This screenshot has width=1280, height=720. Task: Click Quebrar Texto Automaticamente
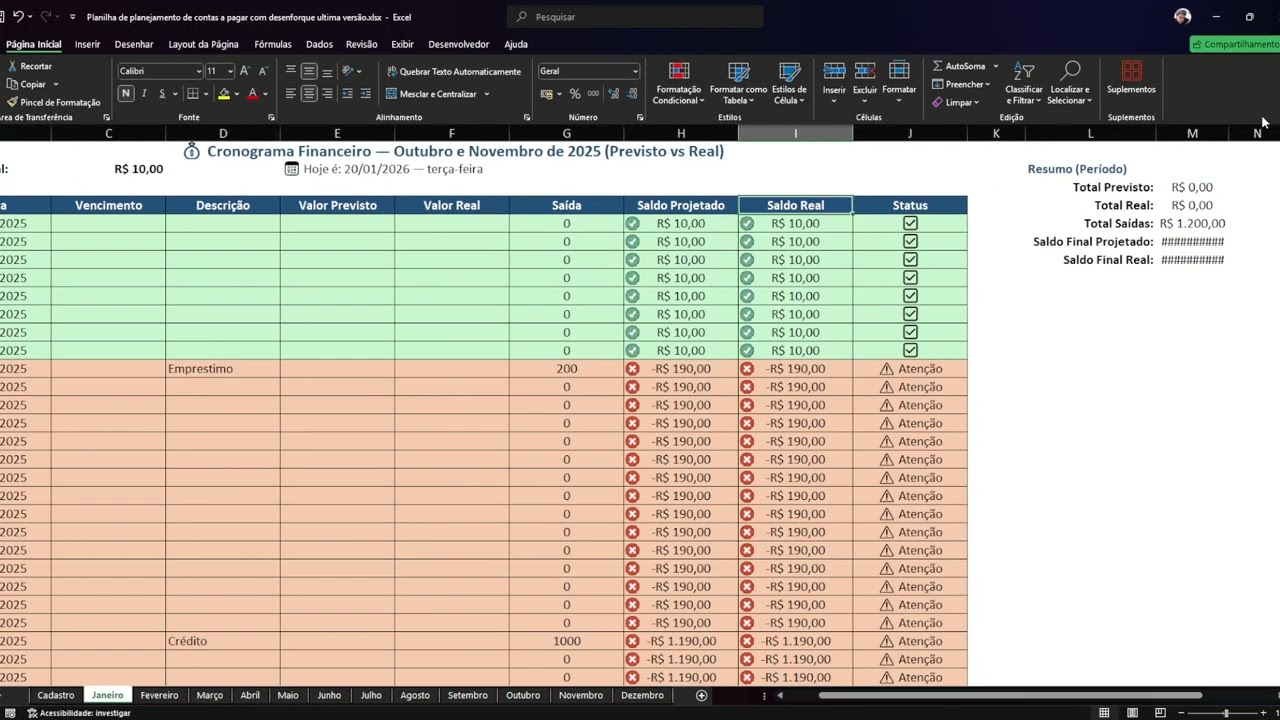click(x=453, y=71)
